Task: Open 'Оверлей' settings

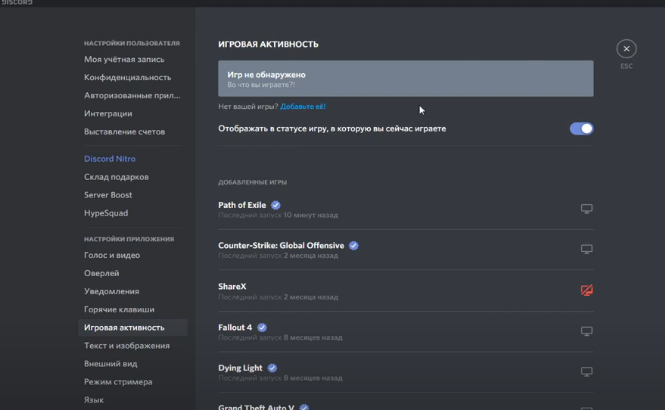Action: (102, 273)
